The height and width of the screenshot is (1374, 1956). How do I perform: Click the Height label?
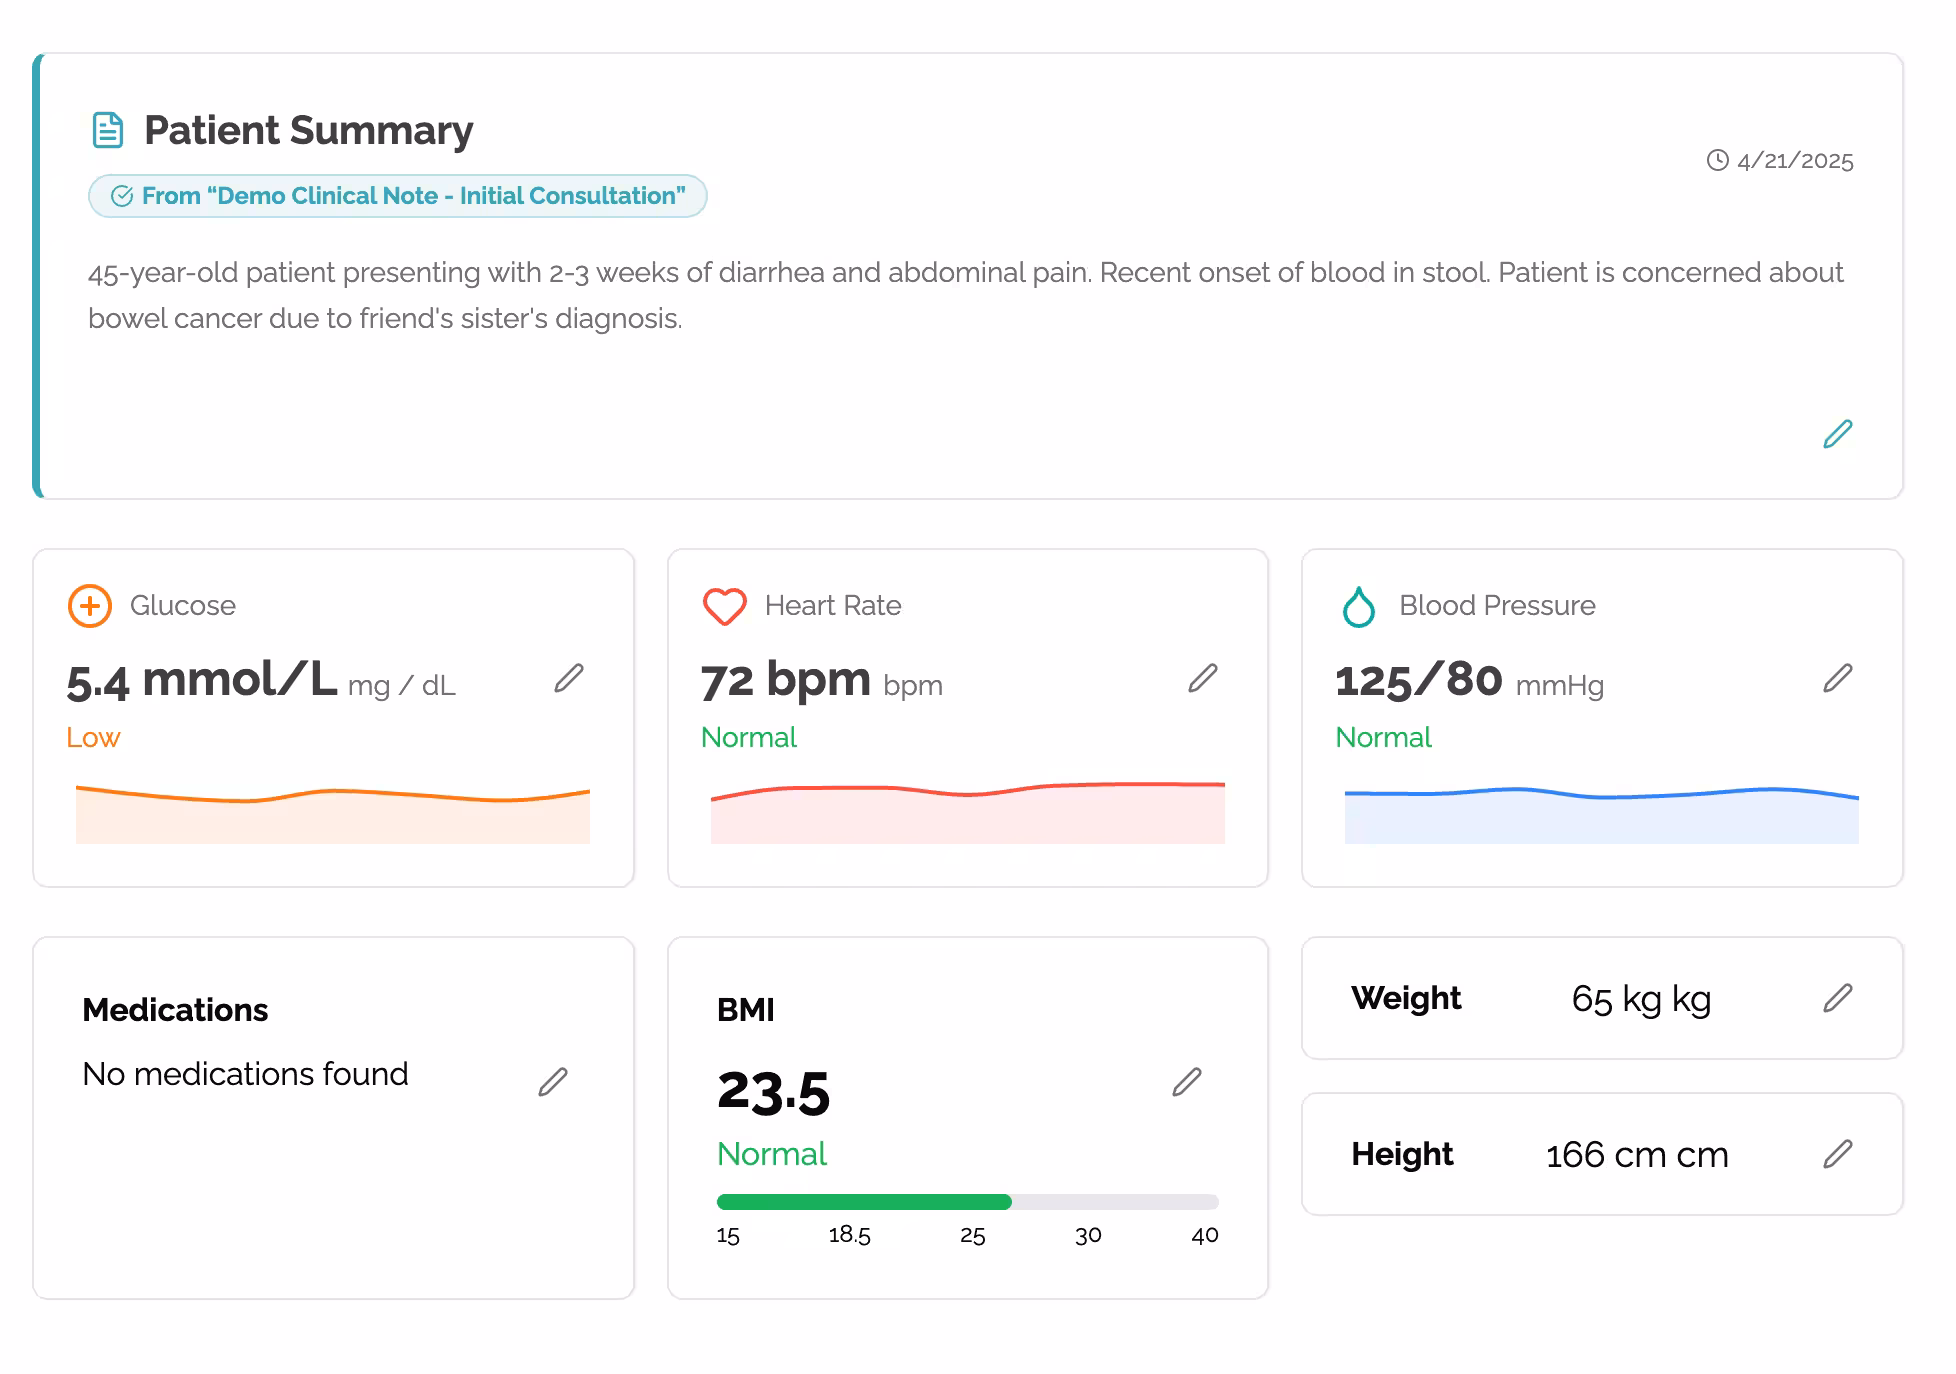pyautogui.click(x=1402, y=1154)
